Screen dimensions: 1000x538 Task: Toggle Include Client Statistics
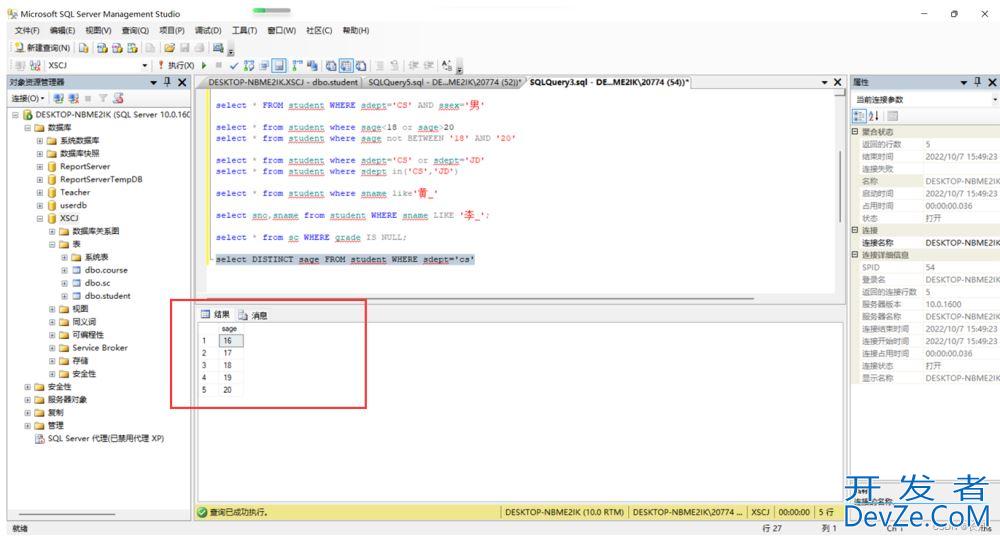(312, 65)
